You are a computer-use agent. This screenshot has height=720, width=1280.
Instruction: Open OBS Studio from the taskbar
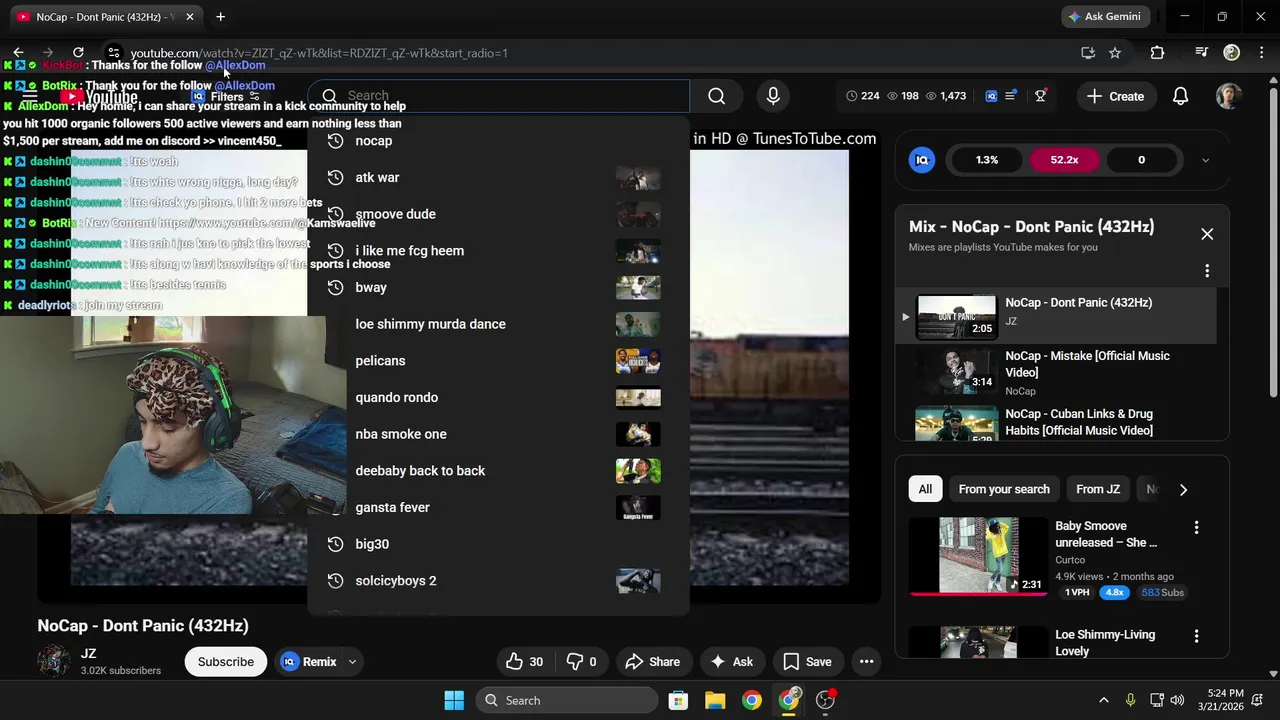[826, 700]
